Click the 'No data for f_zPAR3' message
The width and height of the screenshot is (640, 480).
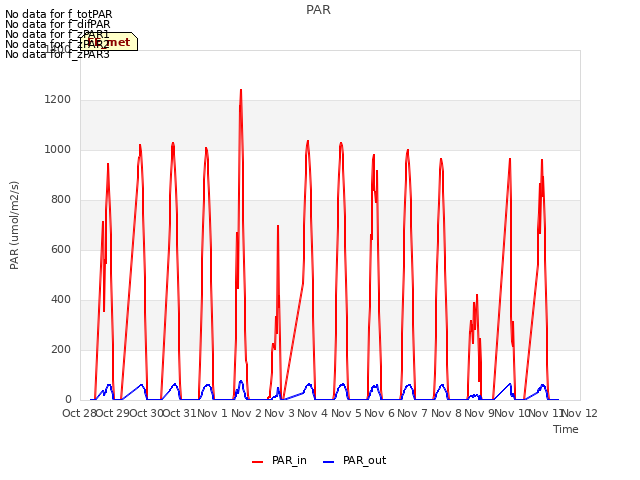(58, 54)
